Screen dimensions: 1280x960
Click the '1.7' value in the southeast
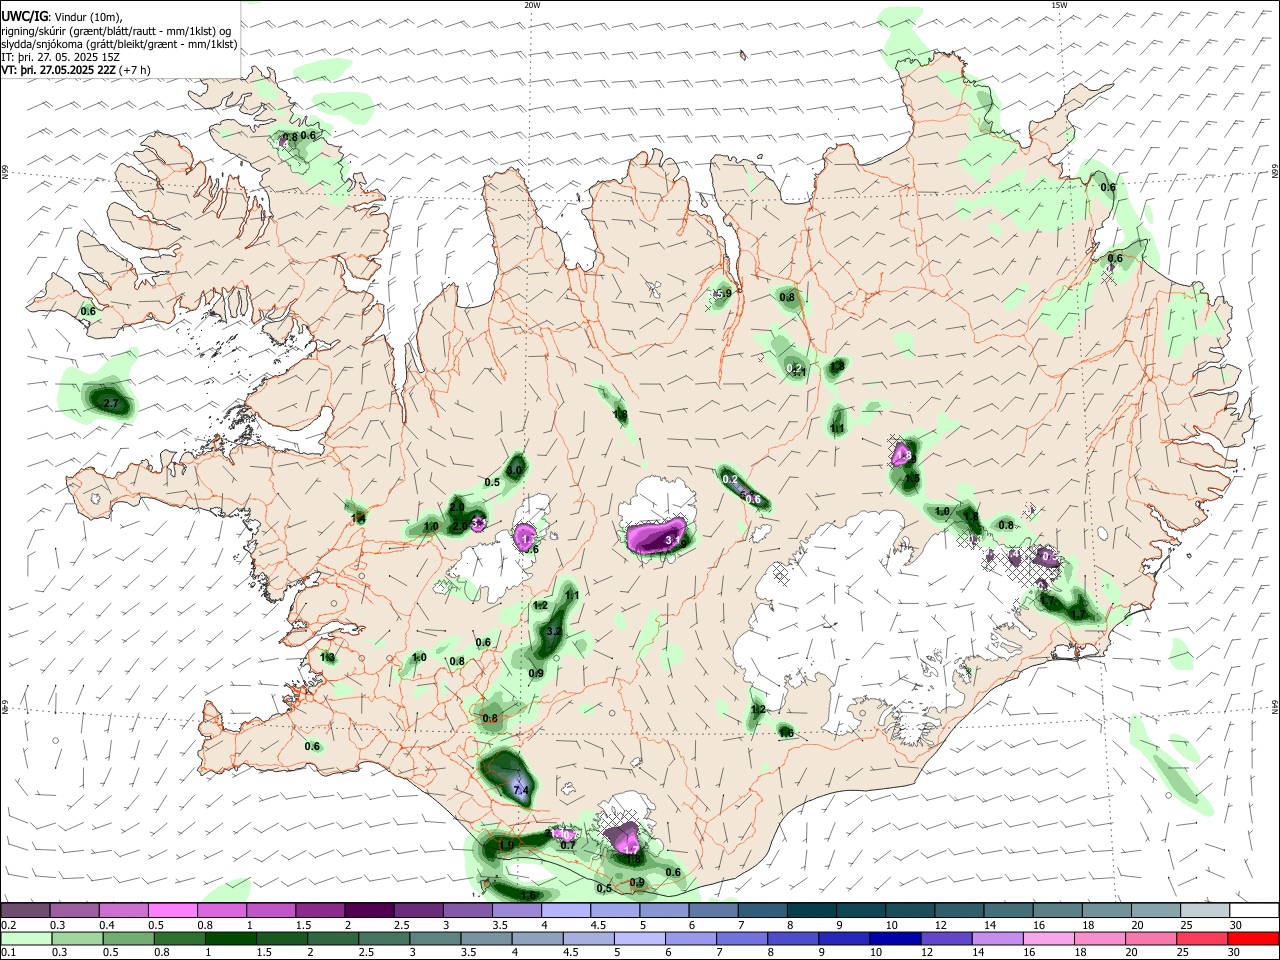1078,613
